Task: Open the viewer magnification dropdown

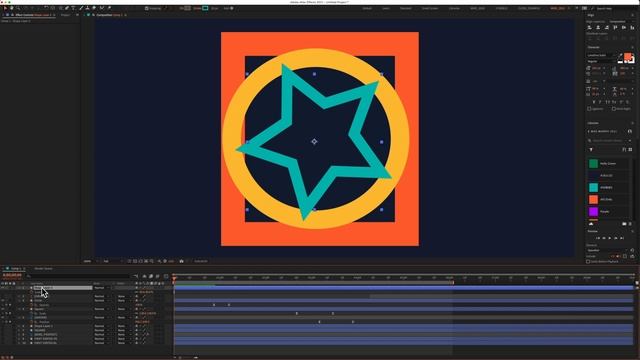Action: [x=91, y=261]
